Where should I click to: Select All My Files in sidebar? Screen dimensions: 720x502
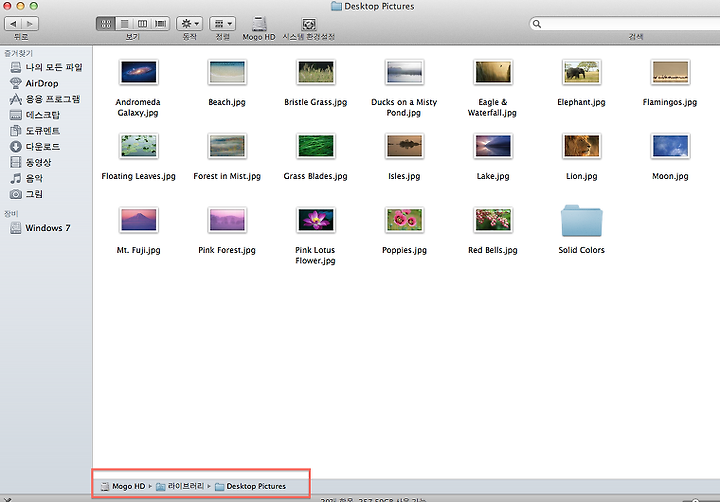click(x=46, y=68)
